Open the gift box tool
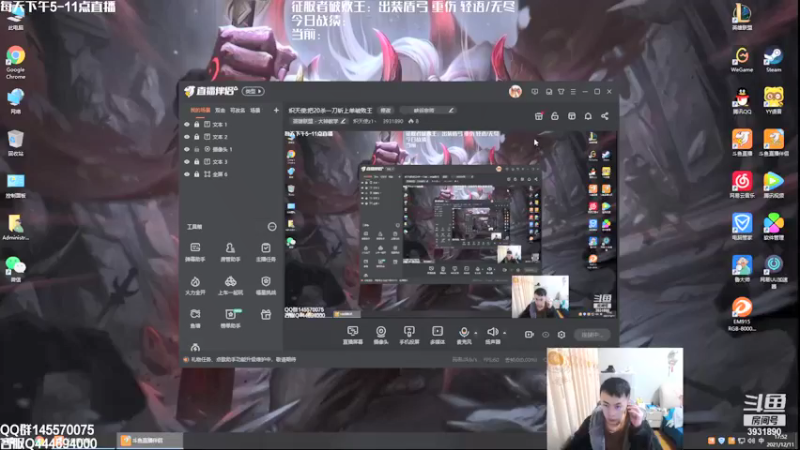This screenshot has height=450, width=800. tap(266, 315)
